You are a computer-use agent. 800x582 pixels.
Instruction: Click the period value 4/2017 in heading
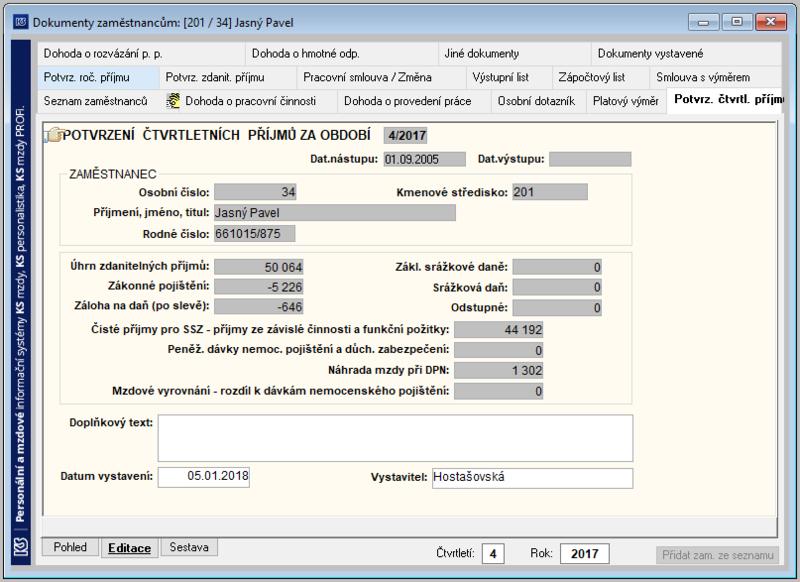click(406, 136)
